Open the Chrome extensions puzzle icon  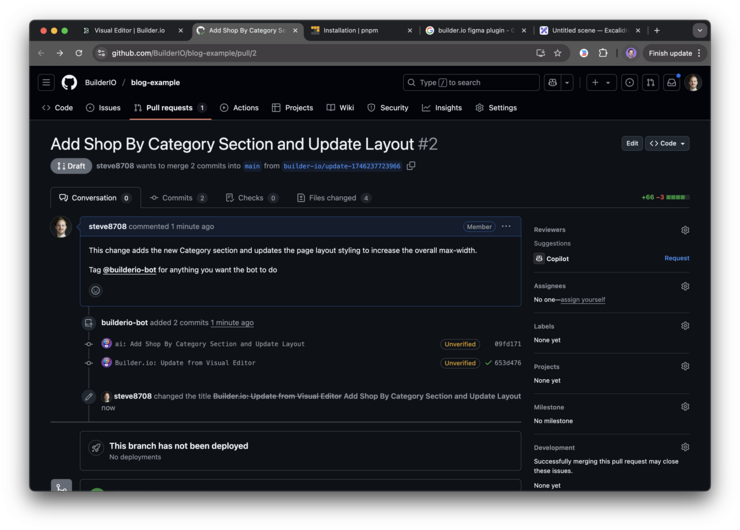pos(603,53)
